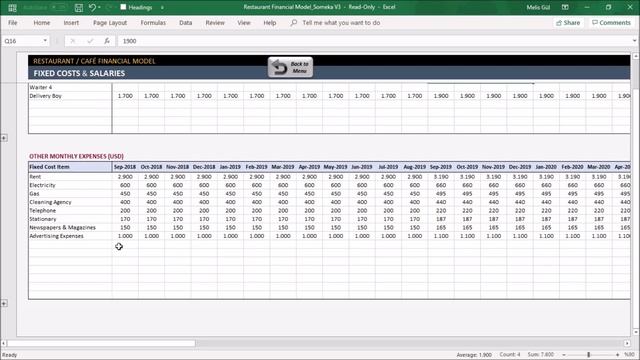The image size is (640, 360).
Task: Click the Cancel entry X icon
Action: click(73, 41)
